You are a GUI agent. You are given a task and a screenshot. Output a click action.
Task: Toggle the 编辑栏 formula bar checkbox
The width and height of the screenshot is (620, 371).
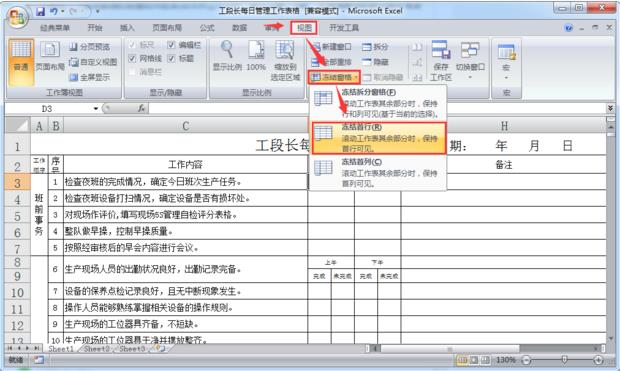(x=171, y=45)
